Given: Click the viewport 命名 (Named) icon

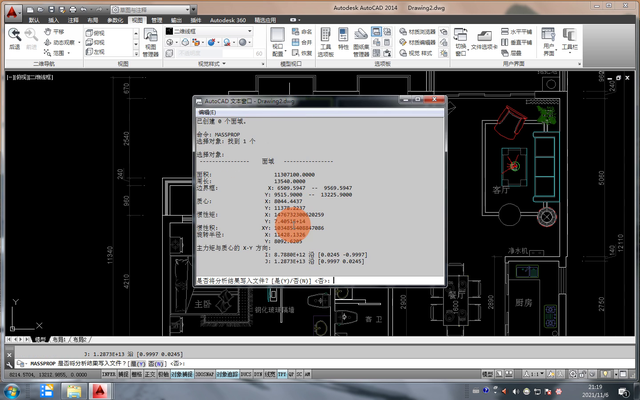Looking at the screenshot, I should click(x=302, y=31).
